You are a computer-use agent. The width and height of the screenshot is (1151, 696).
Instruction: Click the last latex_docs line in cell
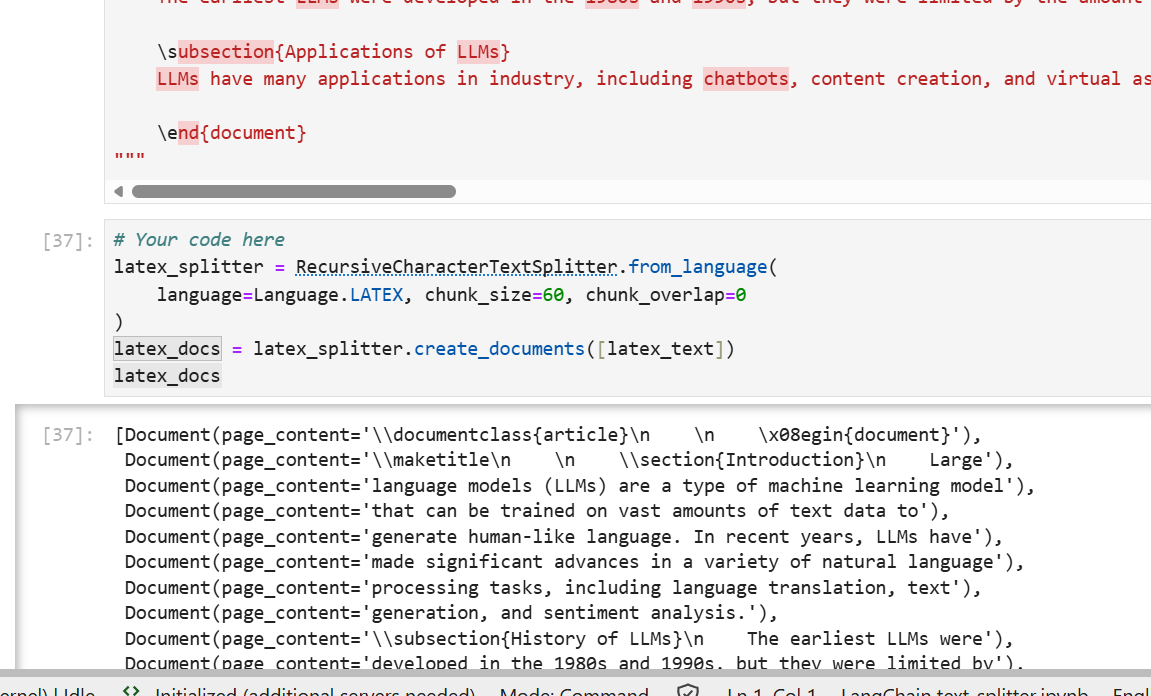(167, 376)
